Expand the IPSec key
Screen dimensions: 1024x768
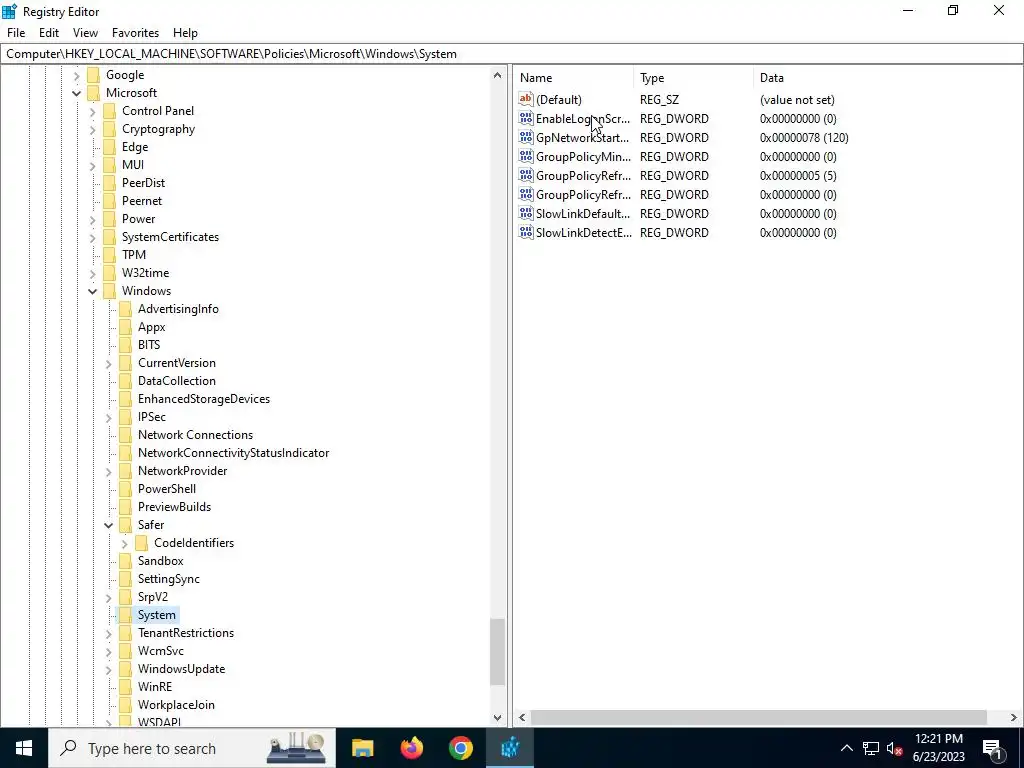click(x=108, y=417)
